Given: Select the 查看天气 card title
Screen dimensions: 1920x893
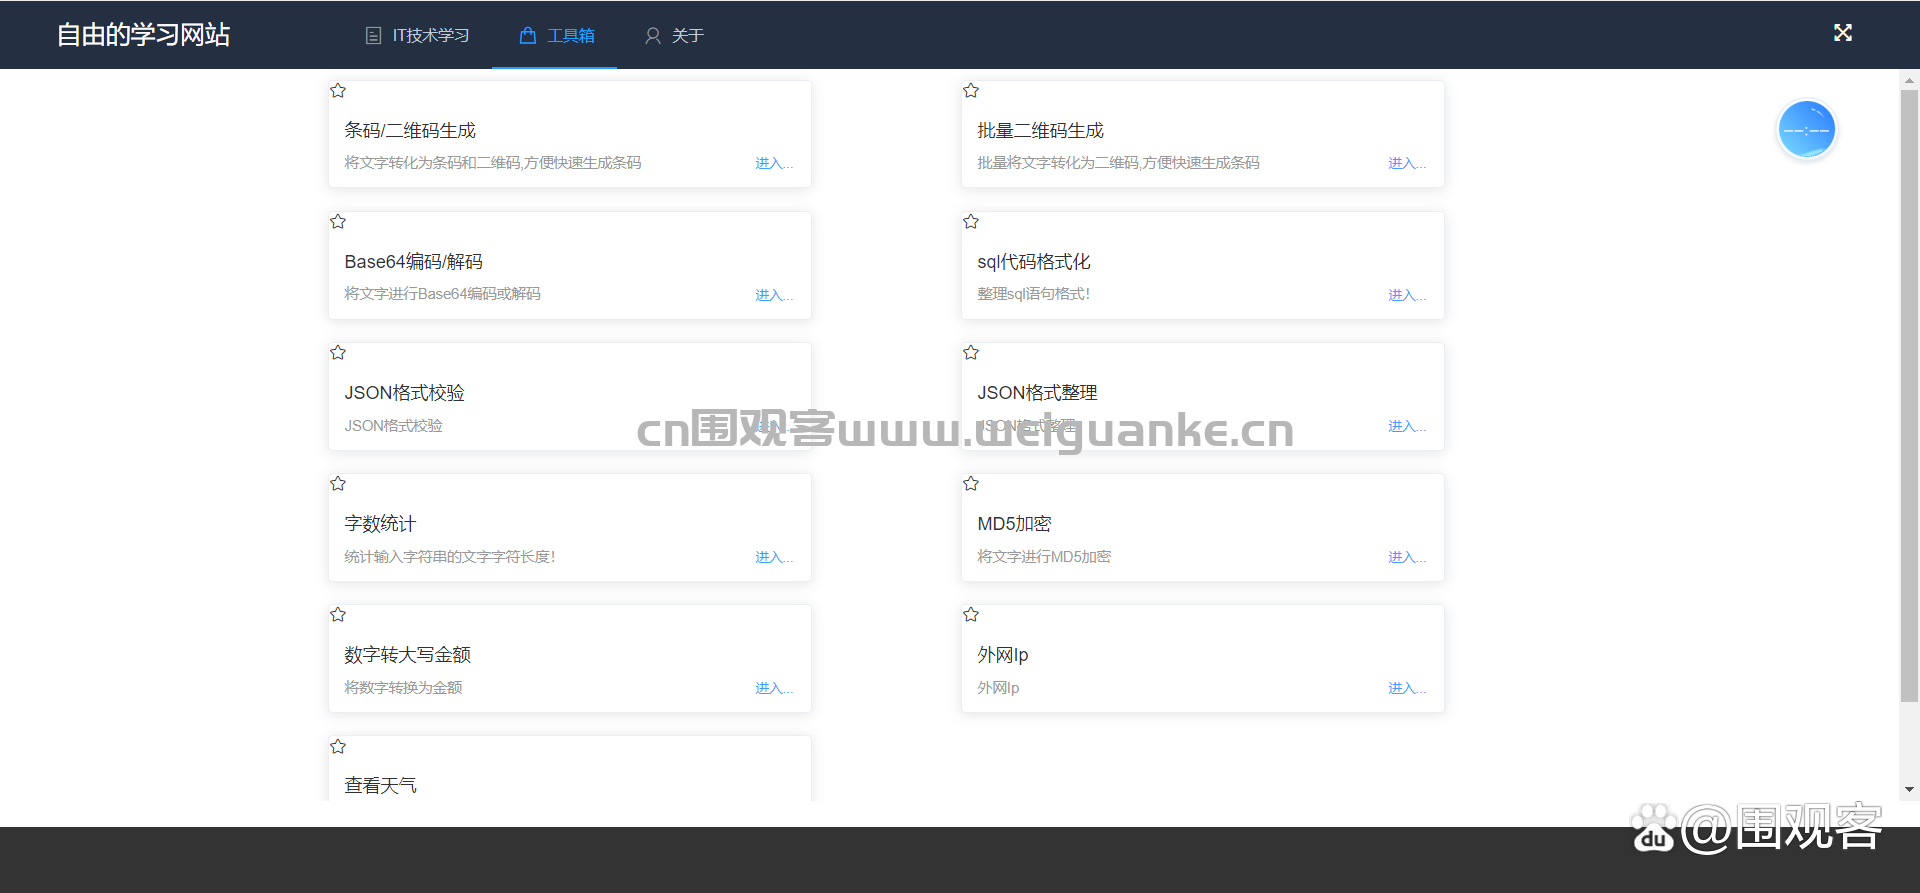Looking at the screenshot, I should pyautogui.click(x=381, y=786).
